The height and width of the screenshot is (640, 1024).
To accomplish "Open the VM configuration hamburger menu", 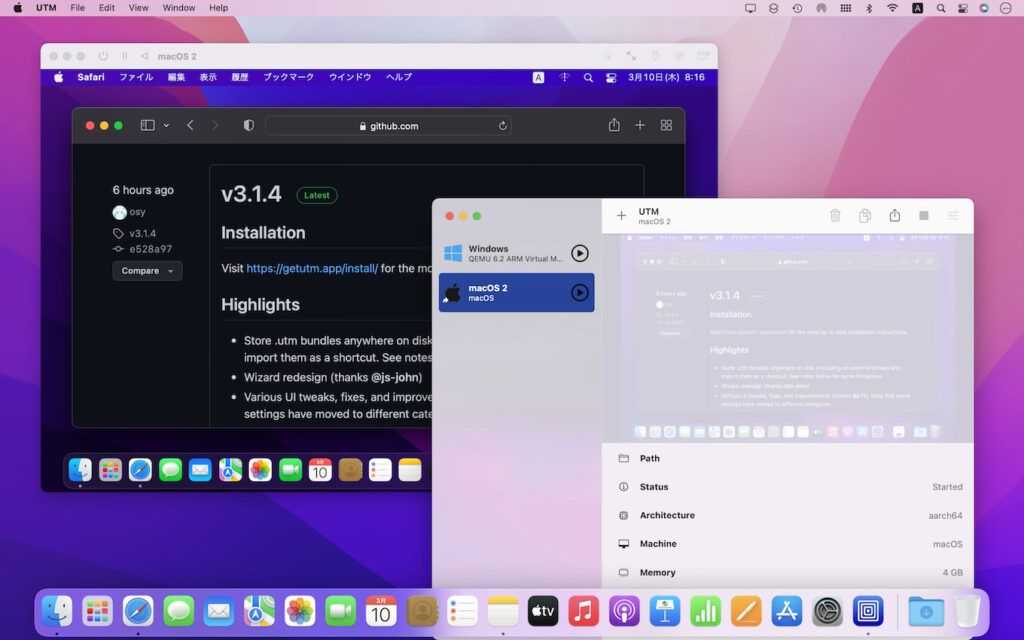I will [951, 215].
